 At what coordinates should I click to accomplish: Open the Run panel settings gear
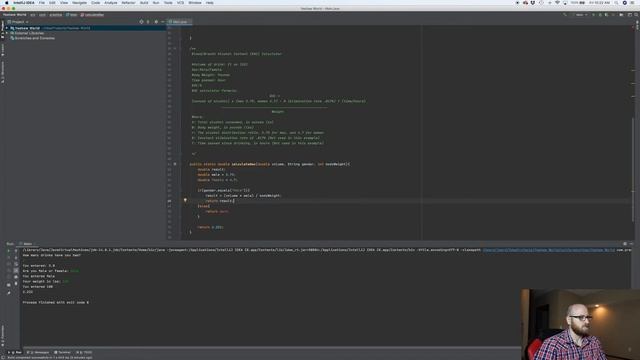coord(625,244)
